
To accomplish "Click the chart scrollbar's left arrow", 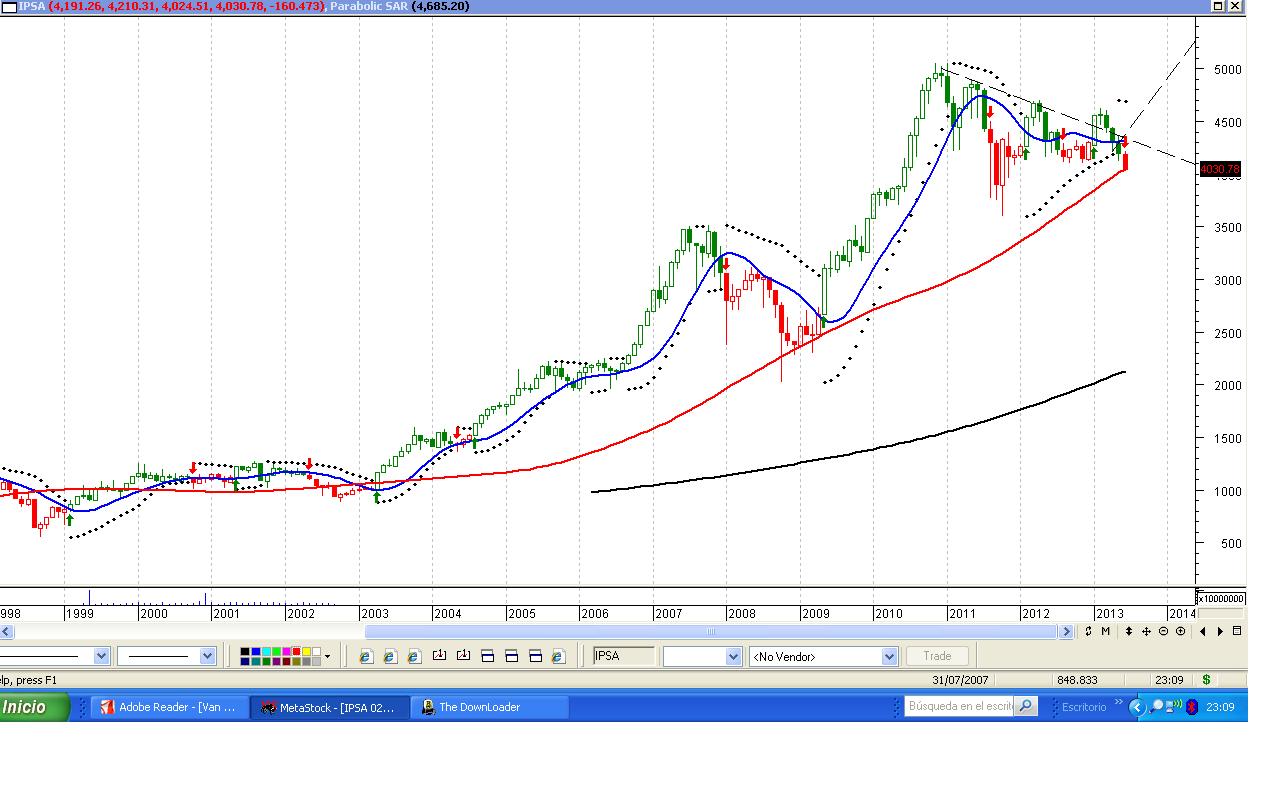I will [x=7, y=632].
